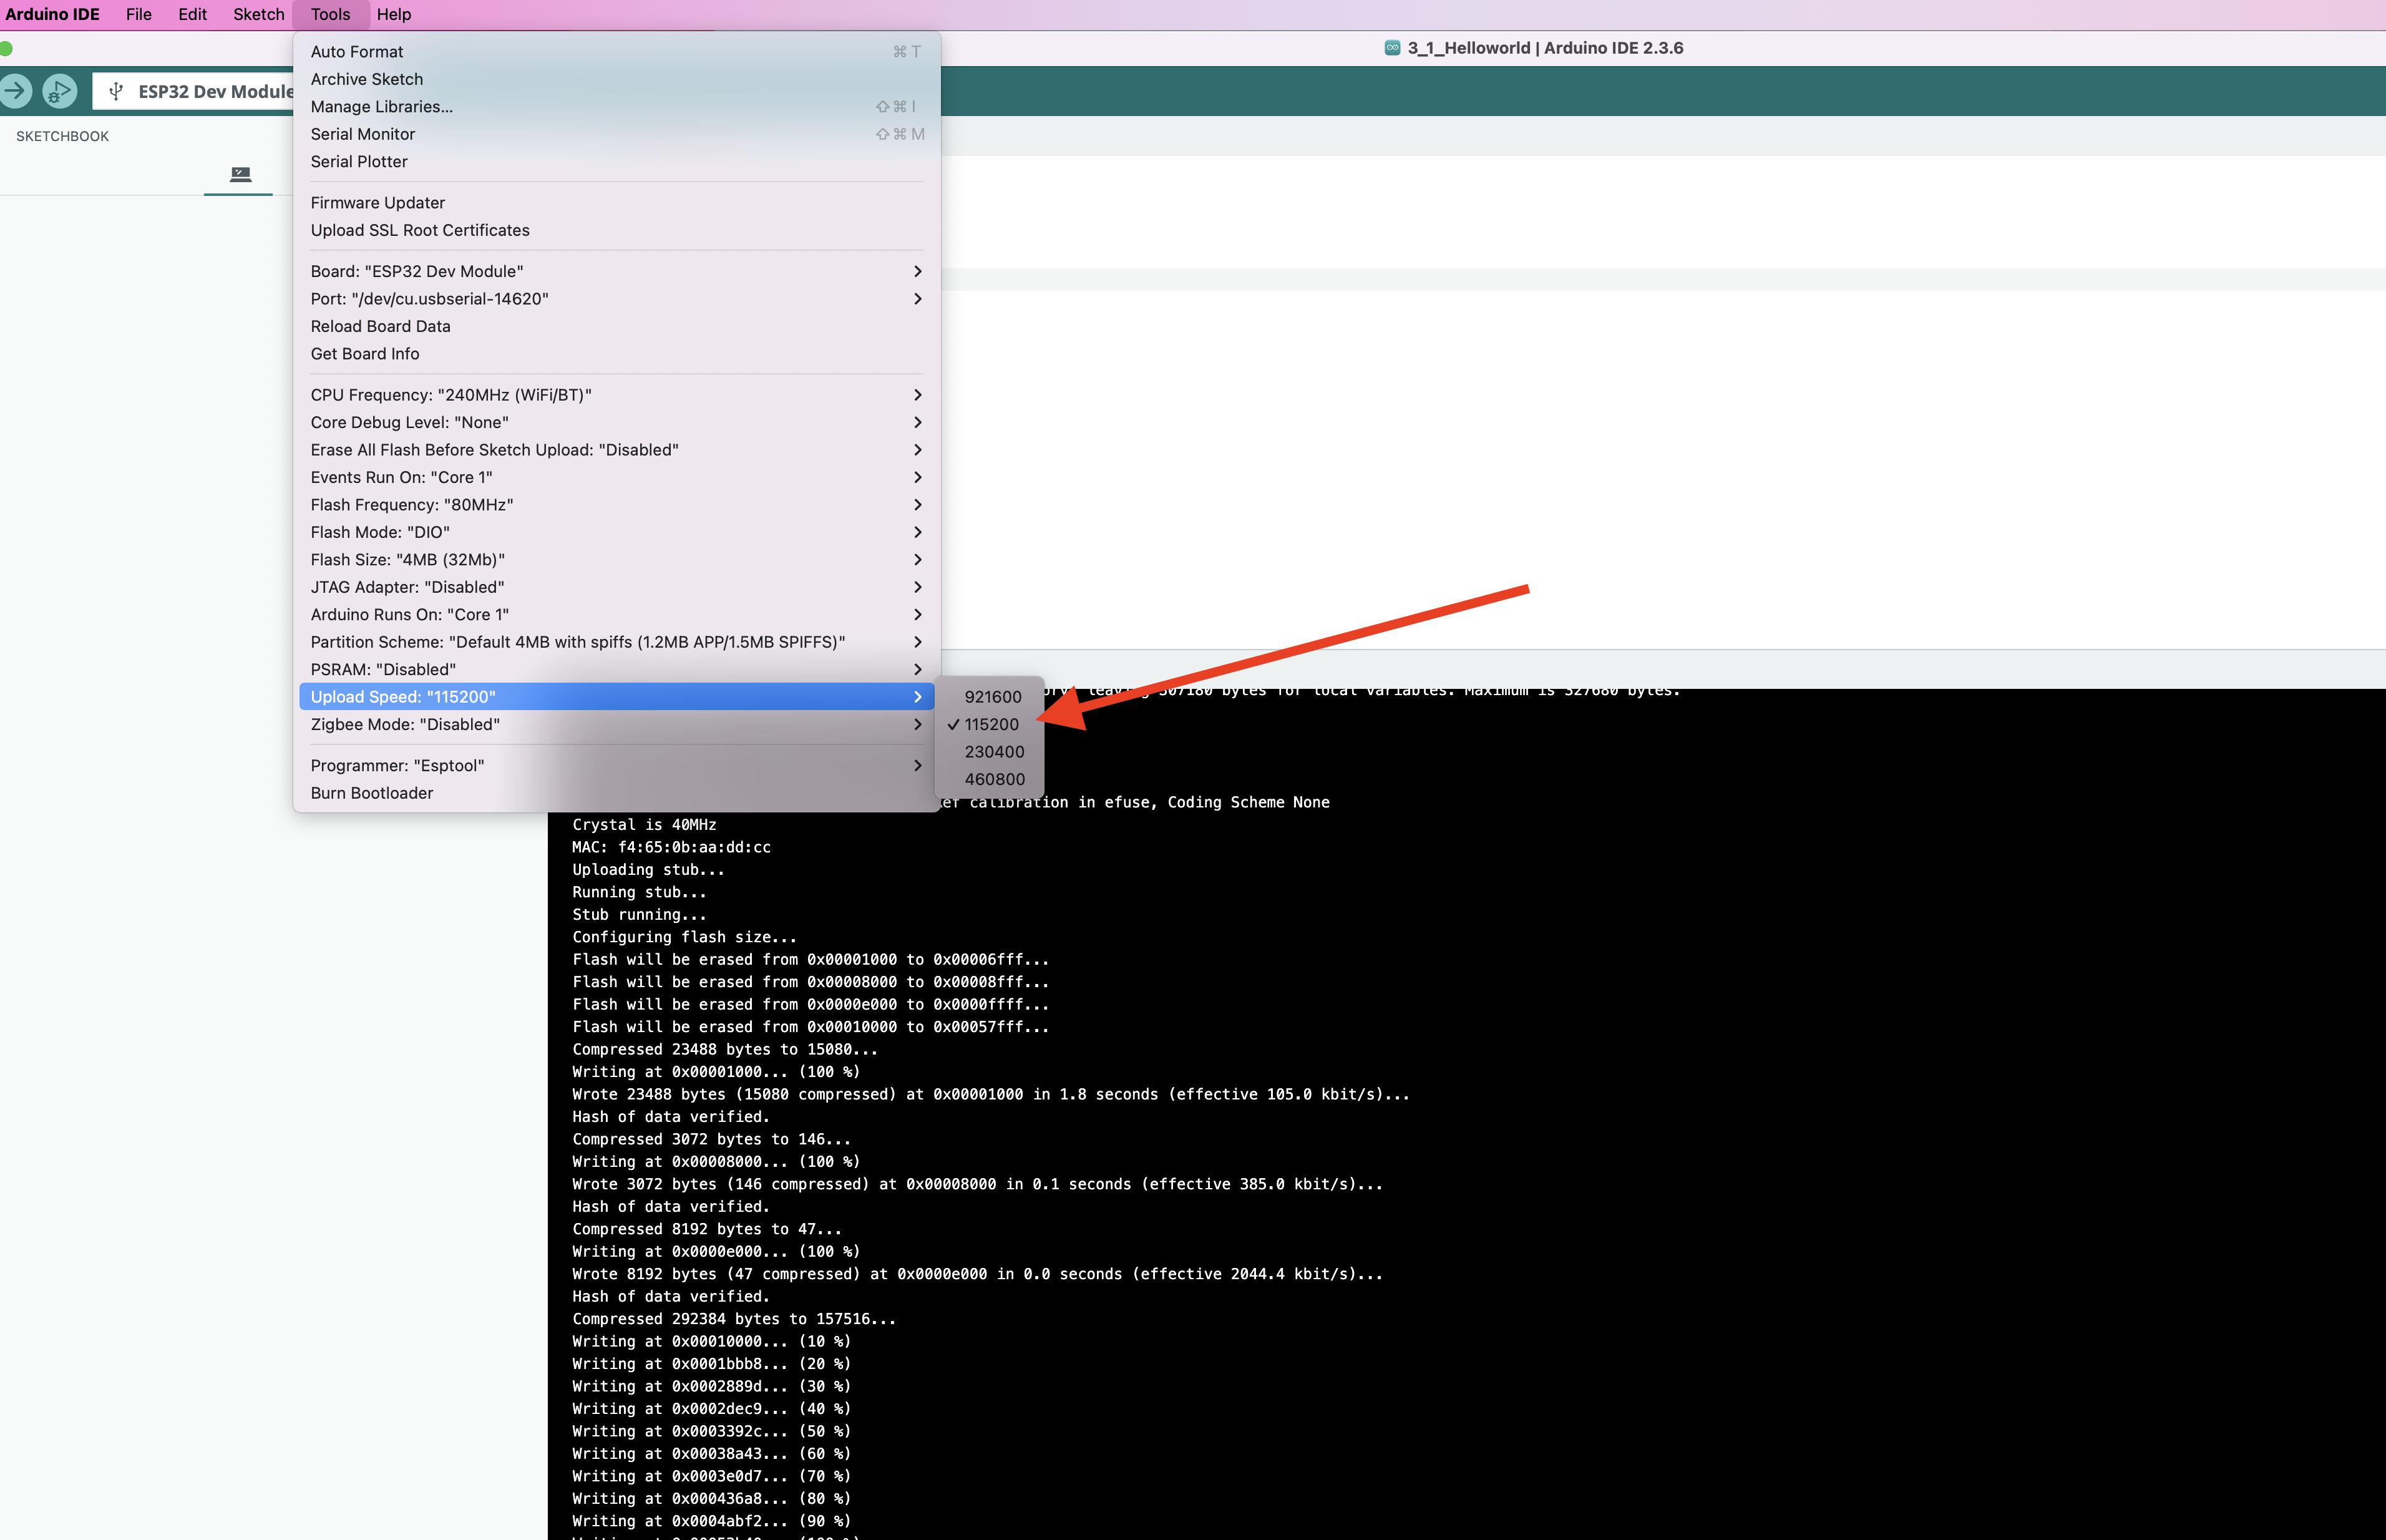Click the Start Debugging icon
The image size is (2386, 1540).
click(59, 91)
